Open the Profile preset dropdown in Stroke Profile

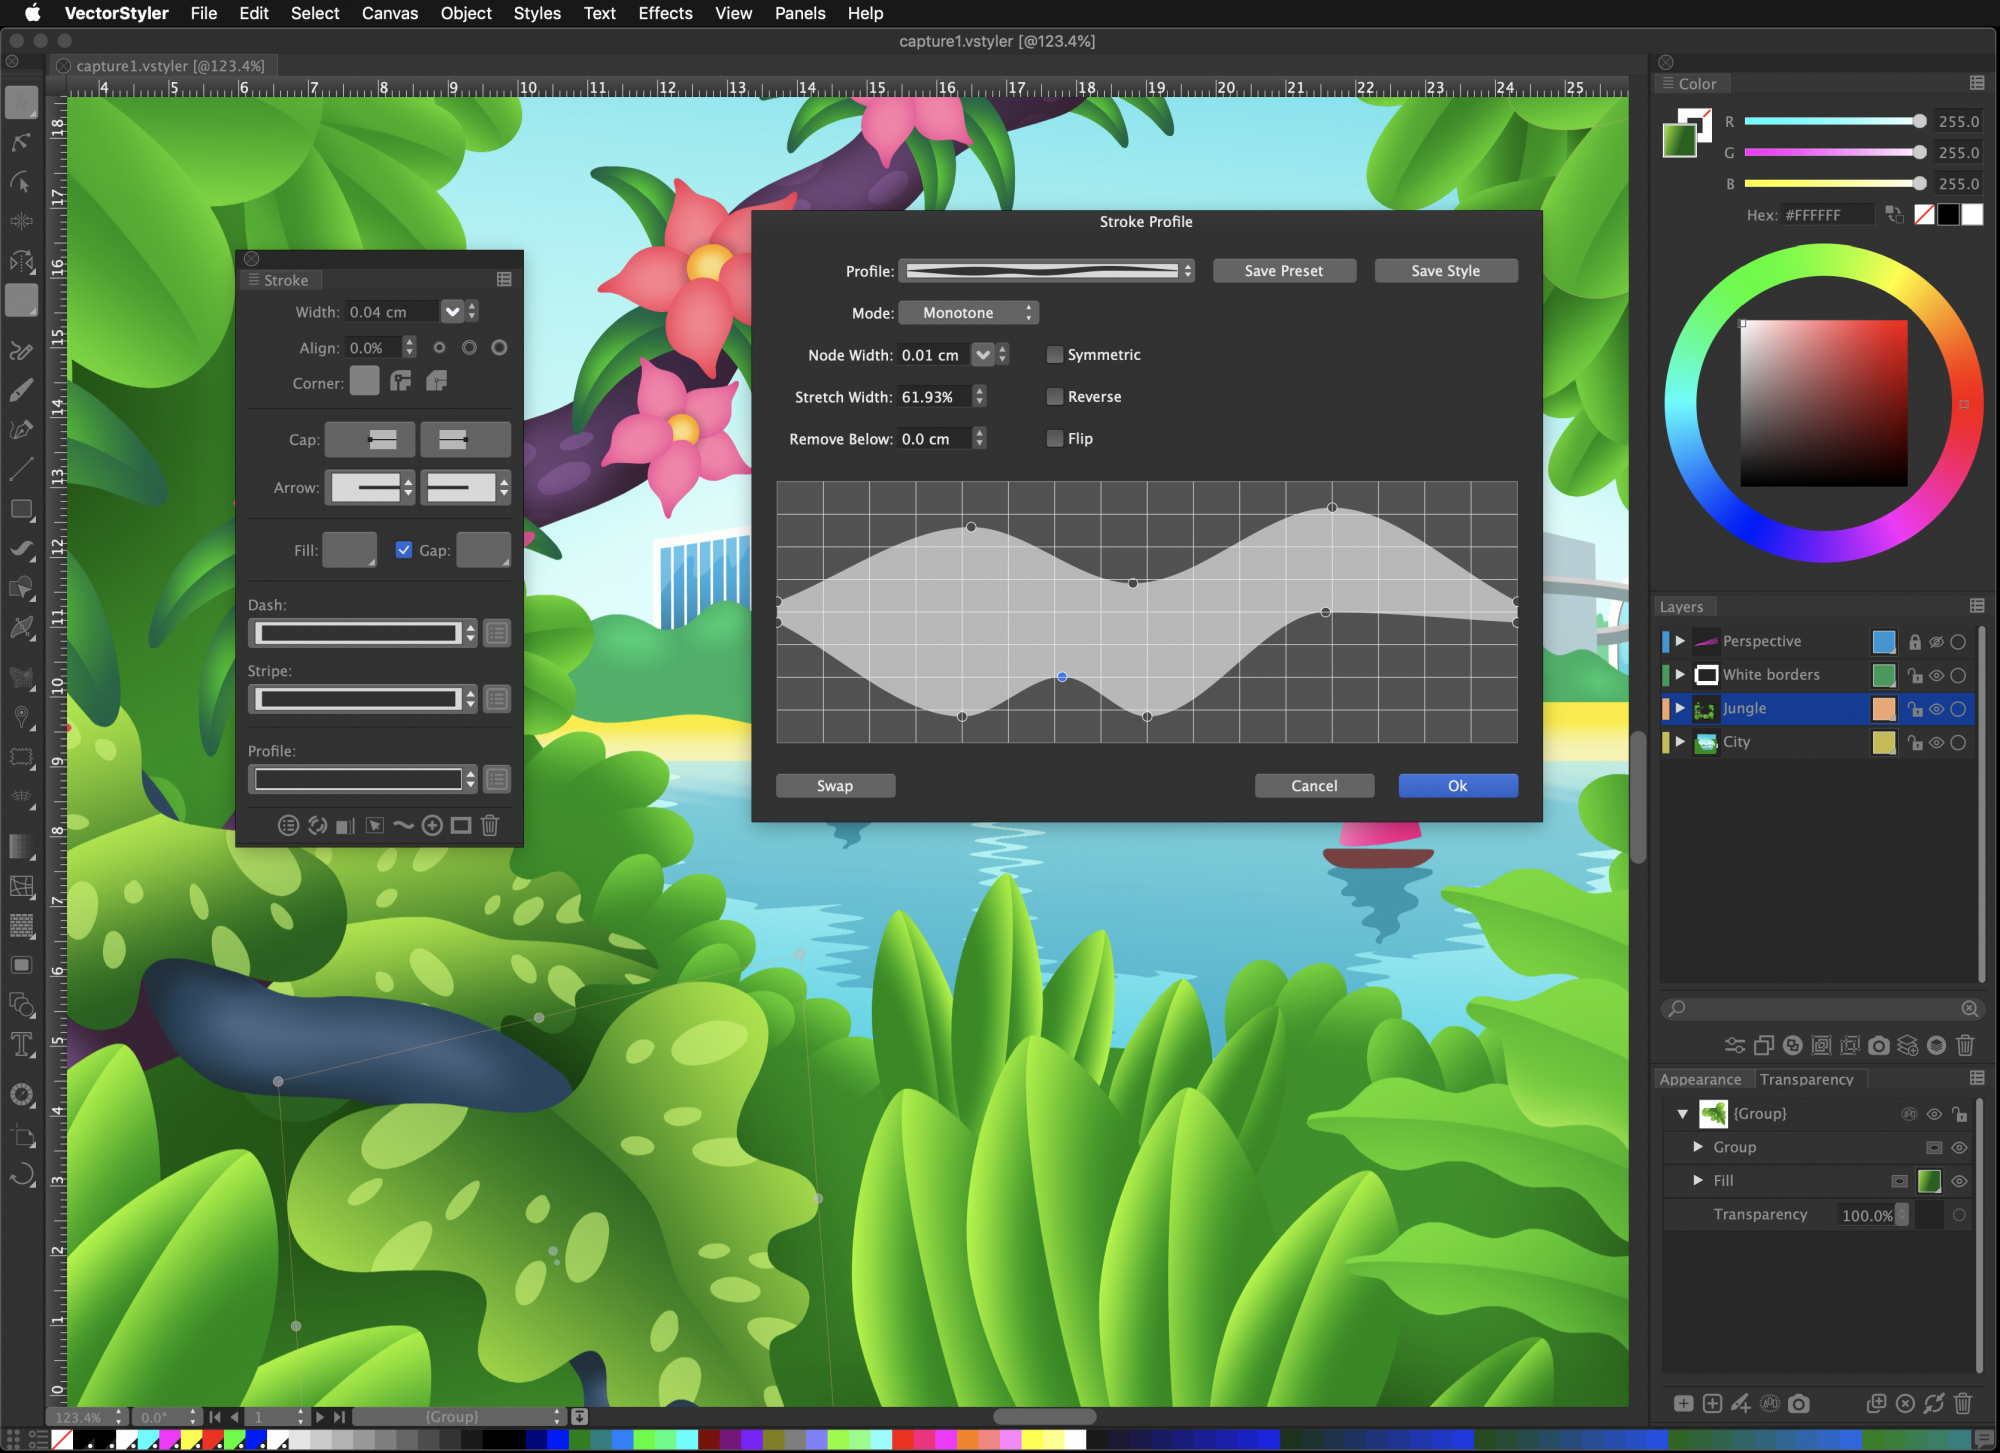click(1045, 270)
